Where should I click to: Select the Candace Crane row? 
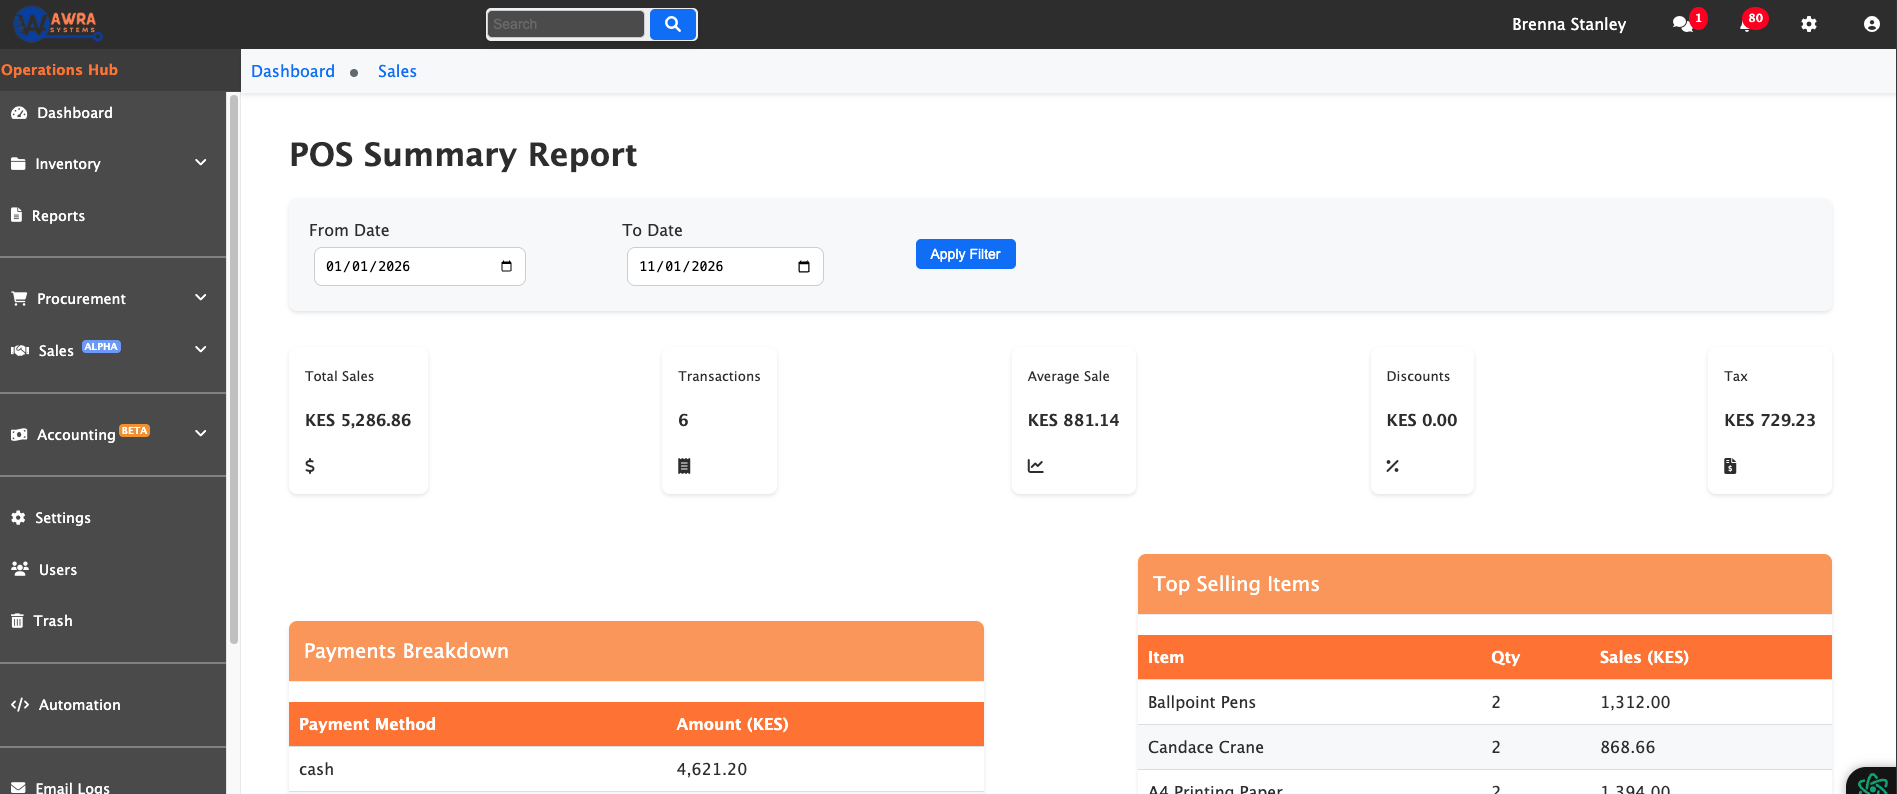tap(1485, 747)
